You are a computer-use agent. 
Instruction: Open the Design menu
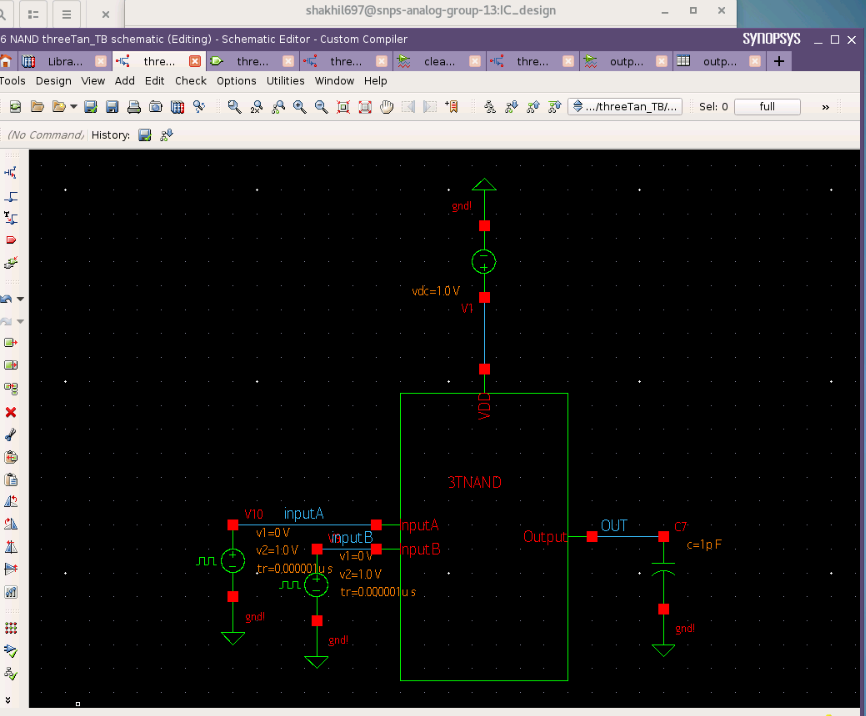(x=53, y=81)
